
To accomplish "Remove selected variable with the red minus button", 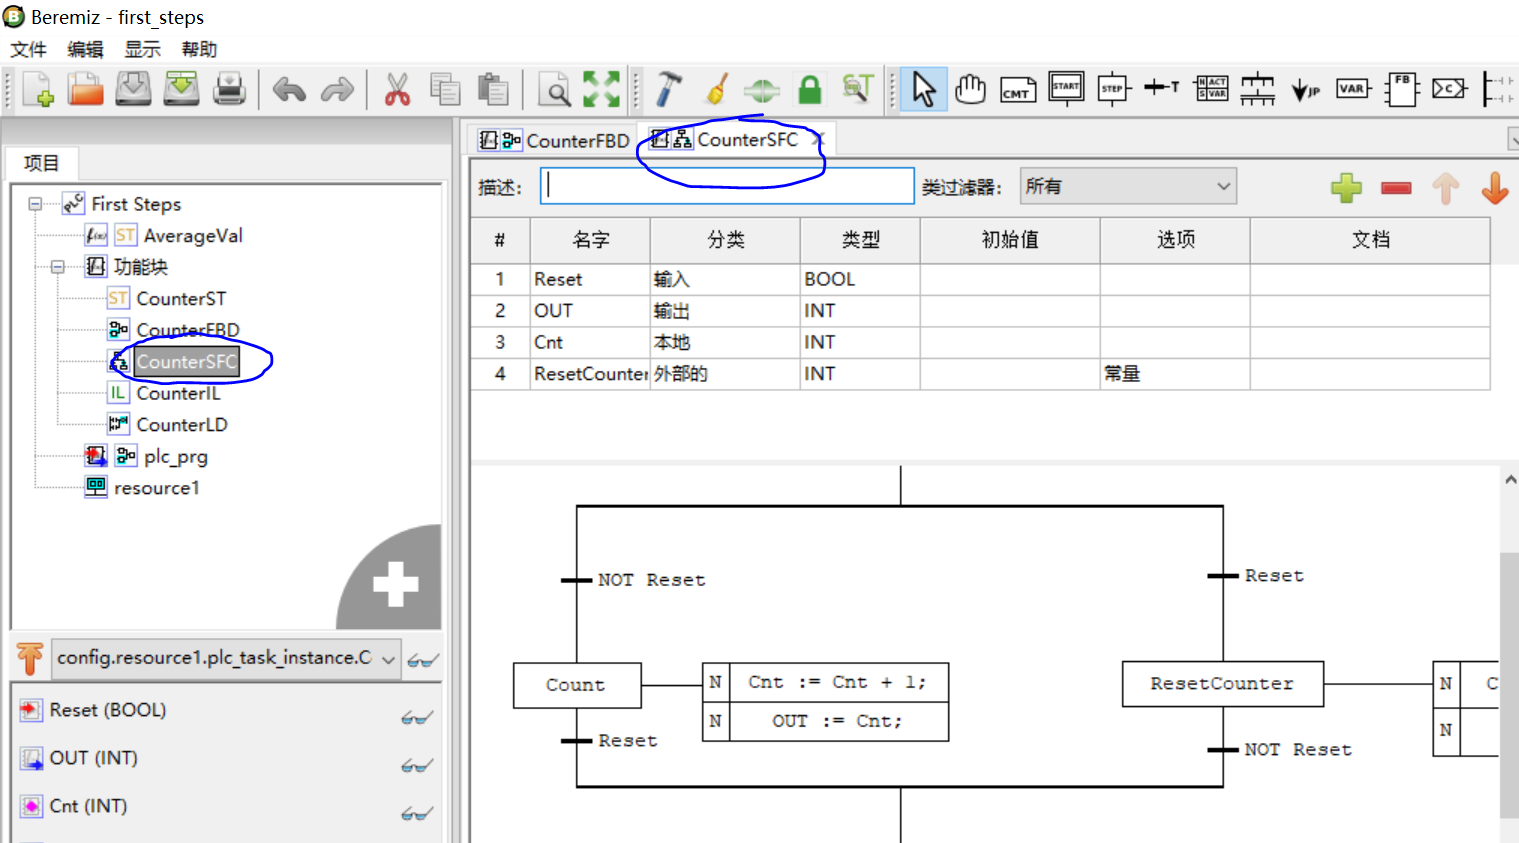I will point(1396,187).
